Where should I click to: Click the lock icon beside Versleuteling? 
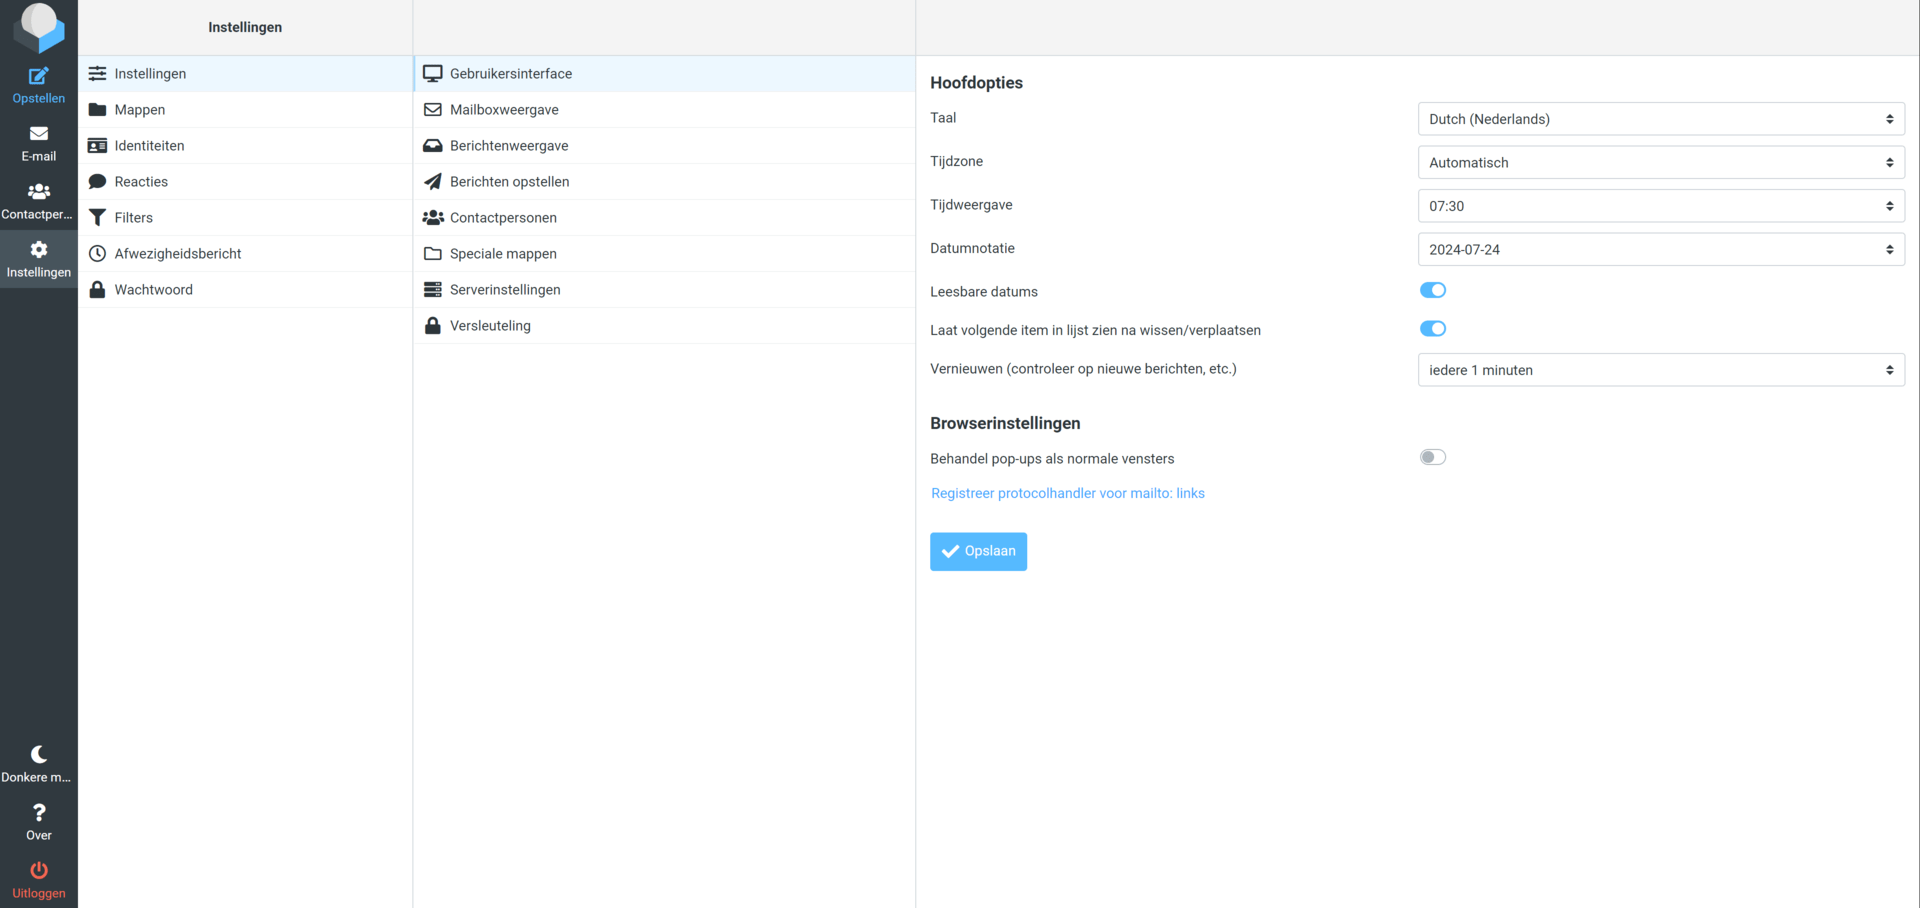coord(432,325)
